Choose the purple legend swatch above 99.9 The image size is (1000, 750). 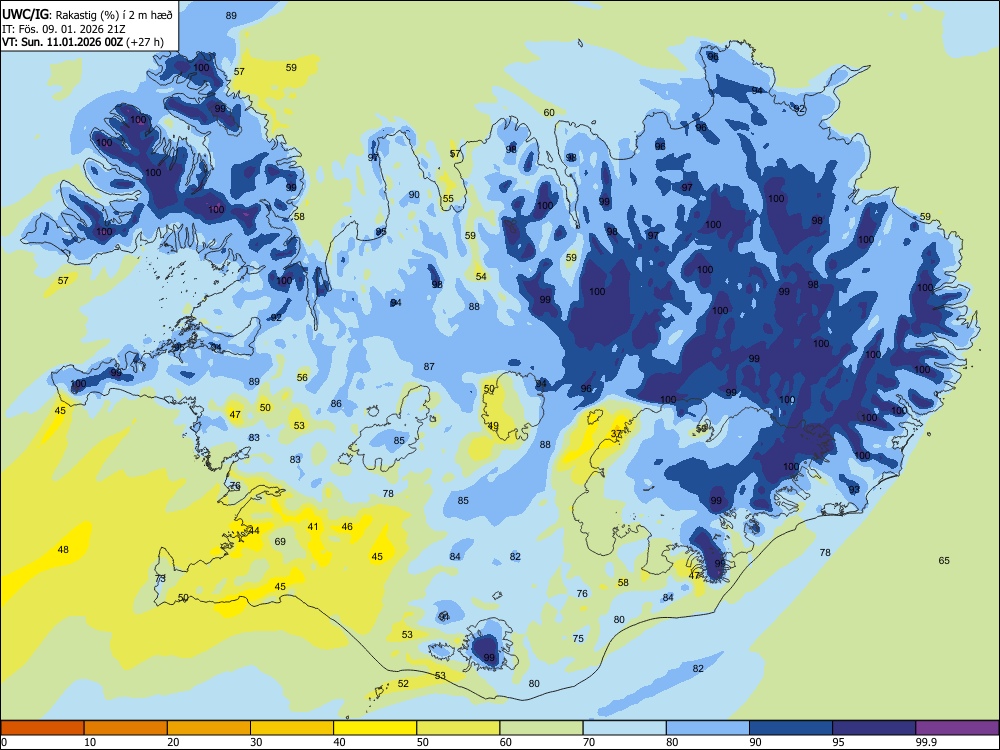pos(957,728)
